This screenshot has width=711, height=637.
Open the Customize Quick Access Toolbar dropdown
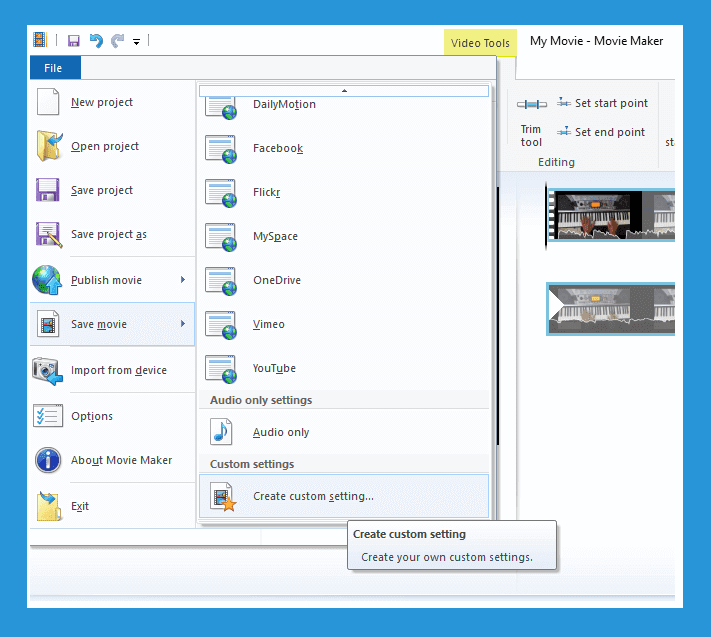(x=136, y=42)
